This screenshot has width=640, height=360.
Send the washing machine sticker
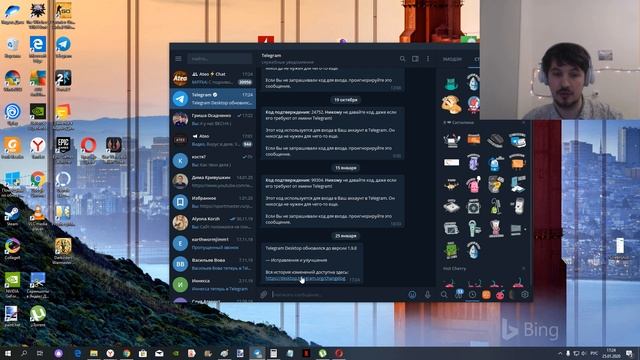tap(473, 207)
